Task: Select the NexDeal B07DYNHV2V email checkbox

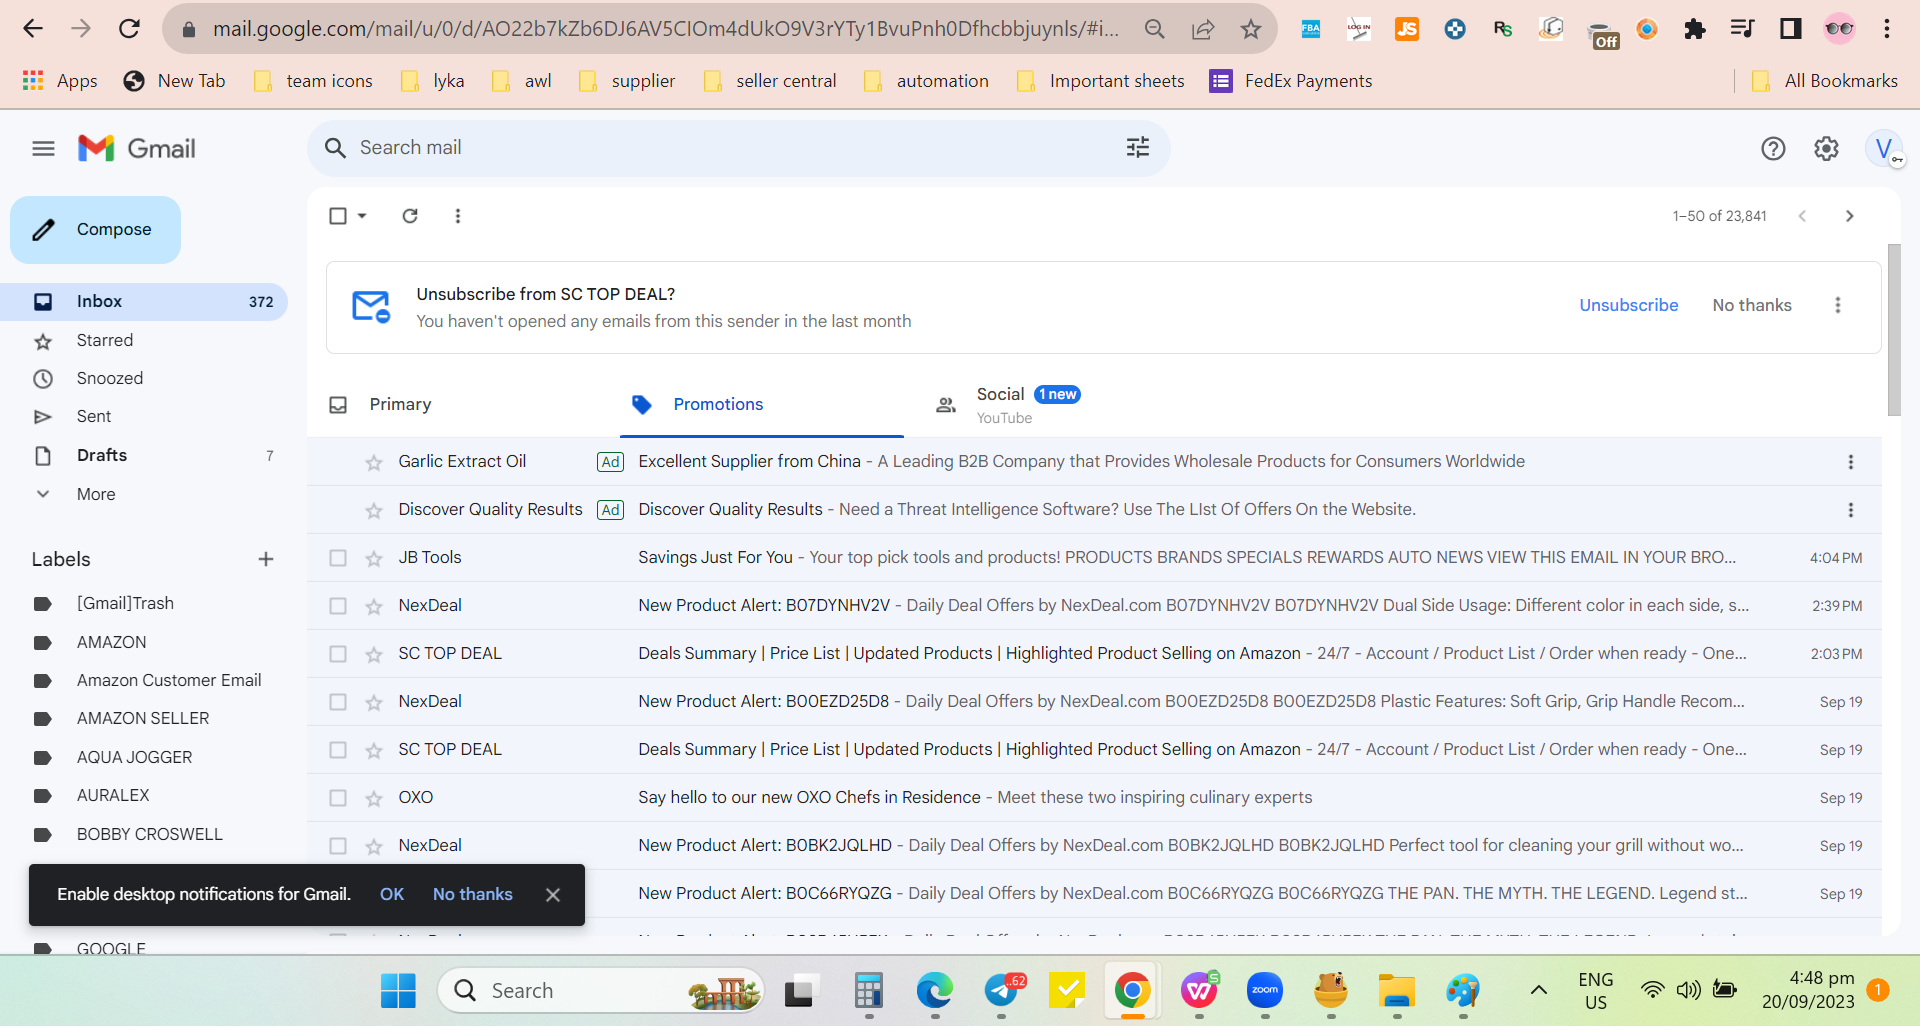Action: [x=338, y=606]
